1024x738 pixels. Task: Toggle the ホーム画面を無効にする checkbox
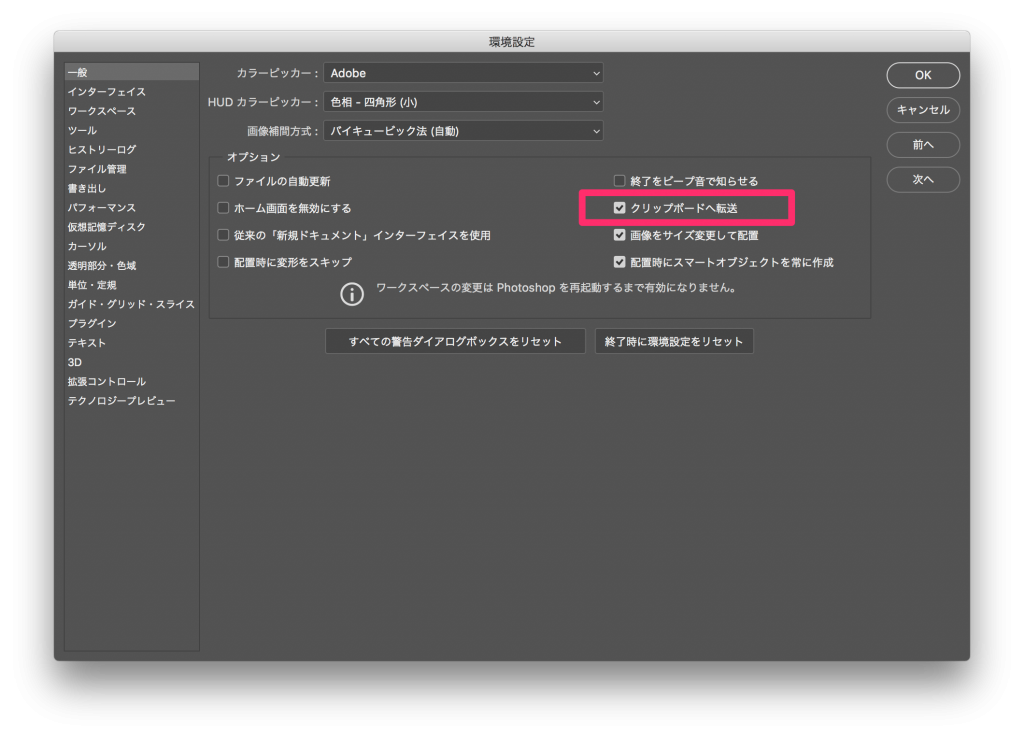pyautogui.click(x=224, y=208)
